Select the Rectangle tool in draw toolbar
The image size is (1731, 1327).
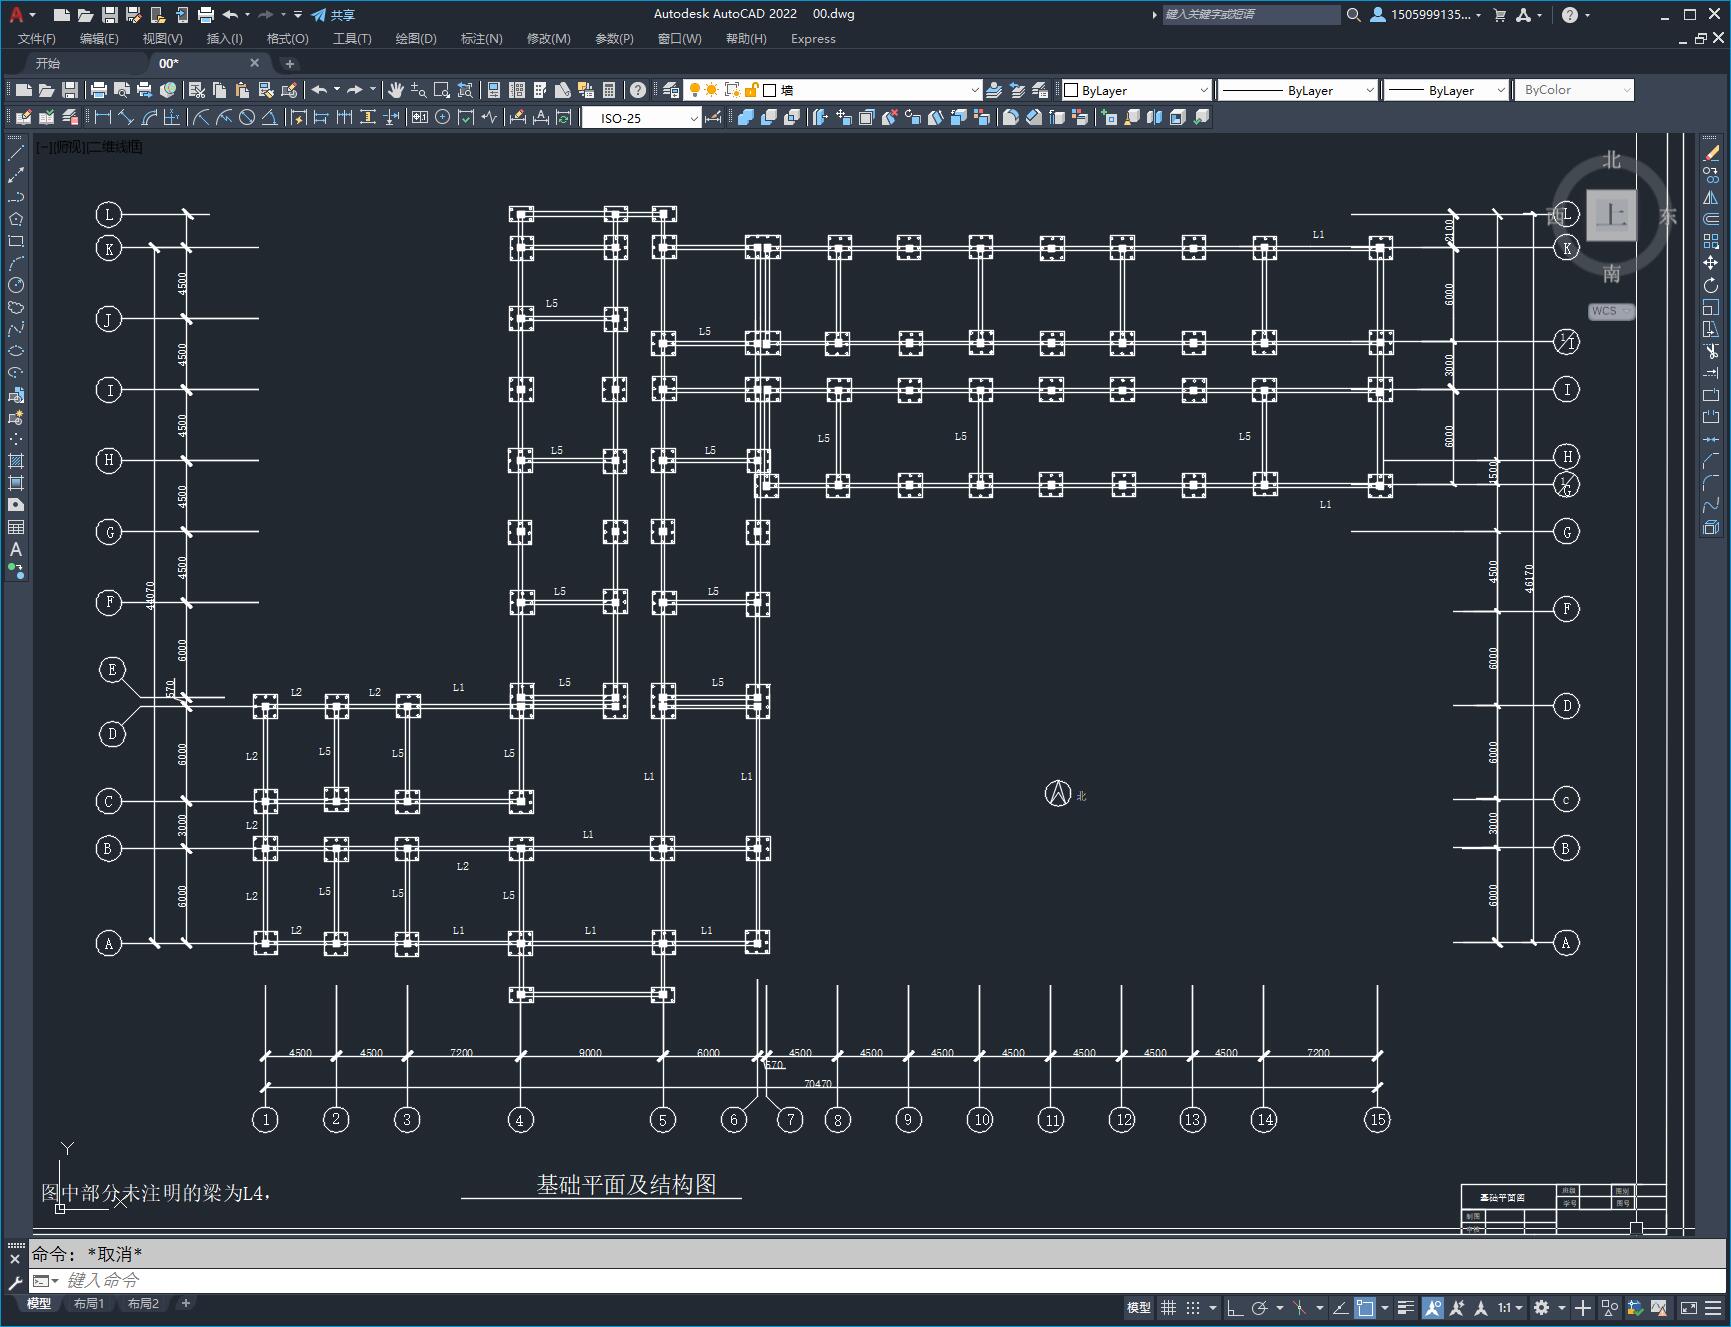(16, 241)
